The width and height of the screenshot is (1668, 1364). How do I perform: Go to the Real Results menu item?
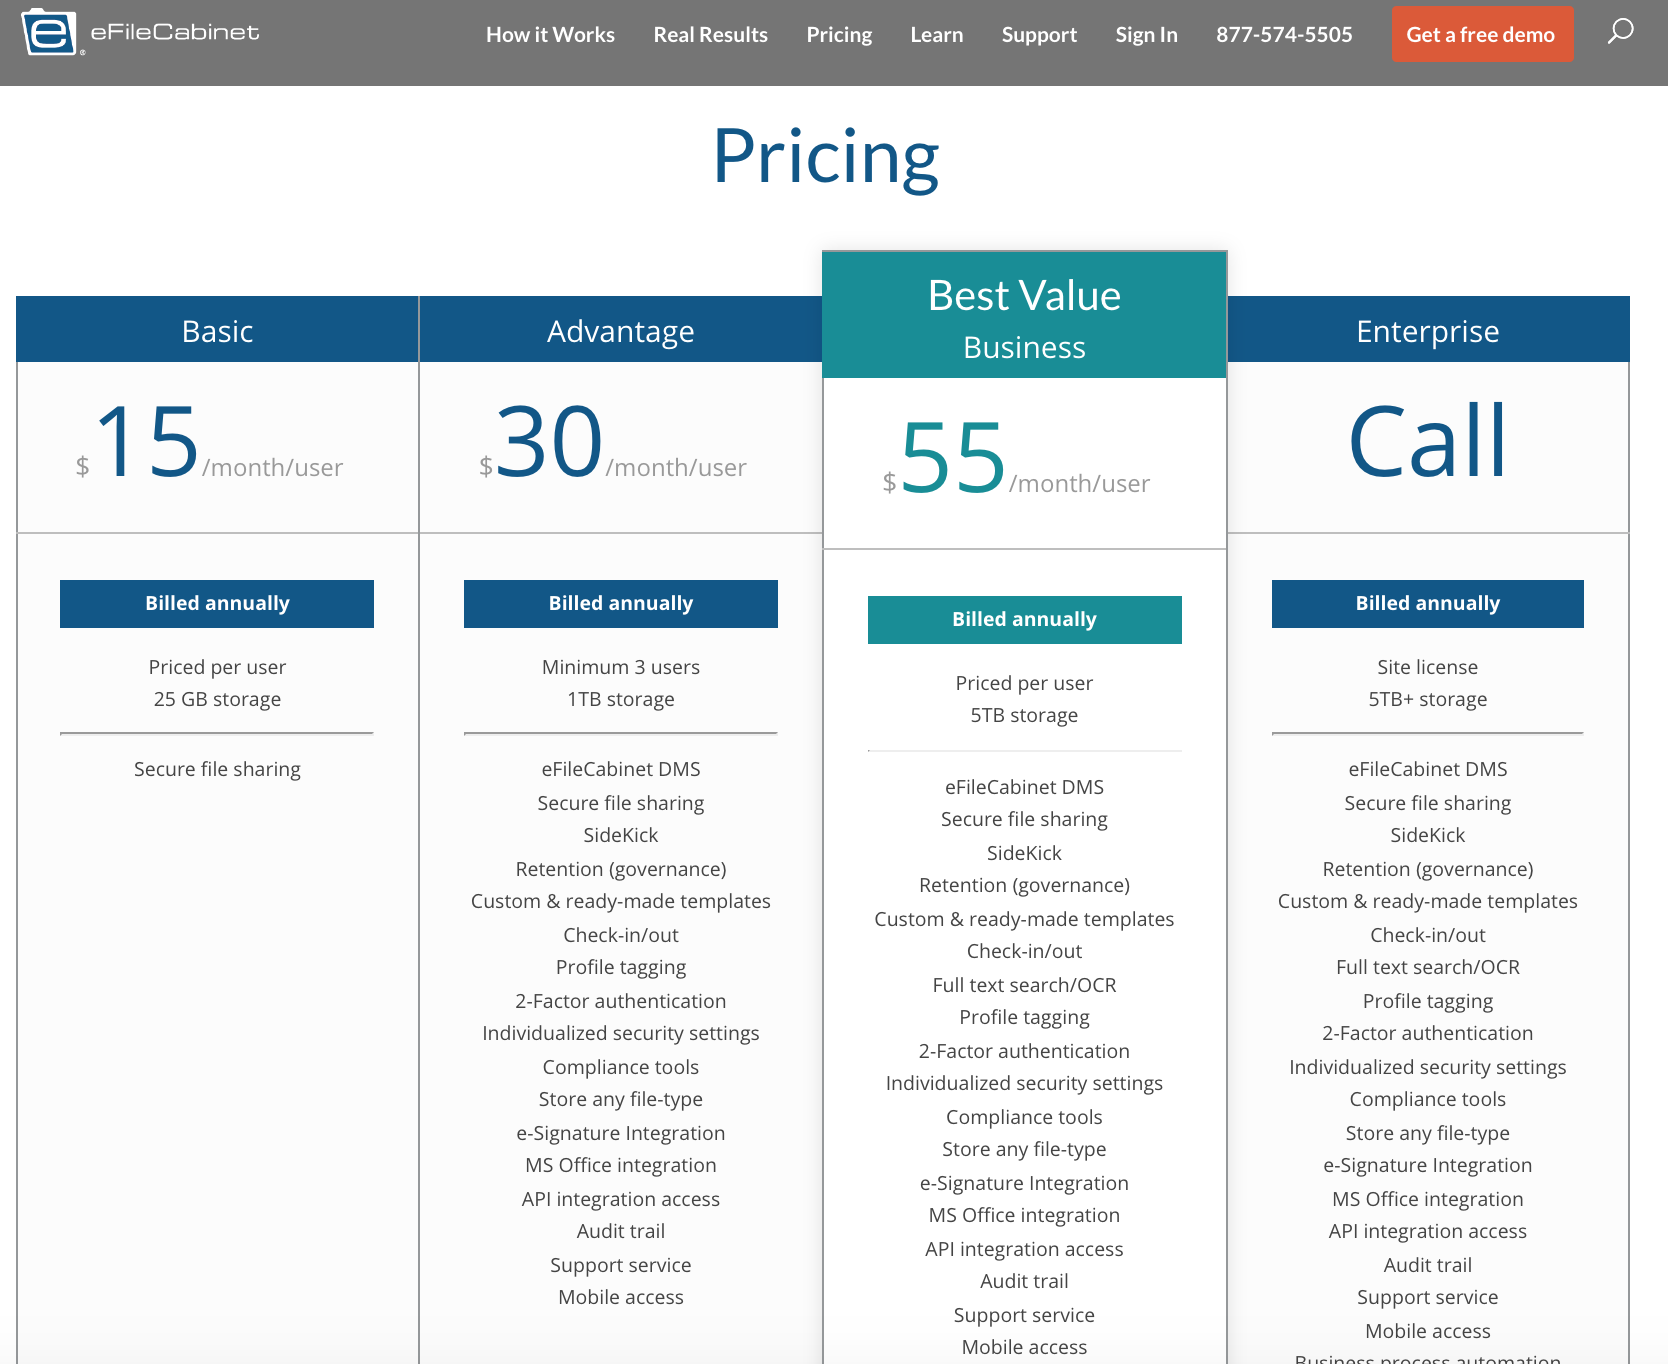click(x=710, y=35)
